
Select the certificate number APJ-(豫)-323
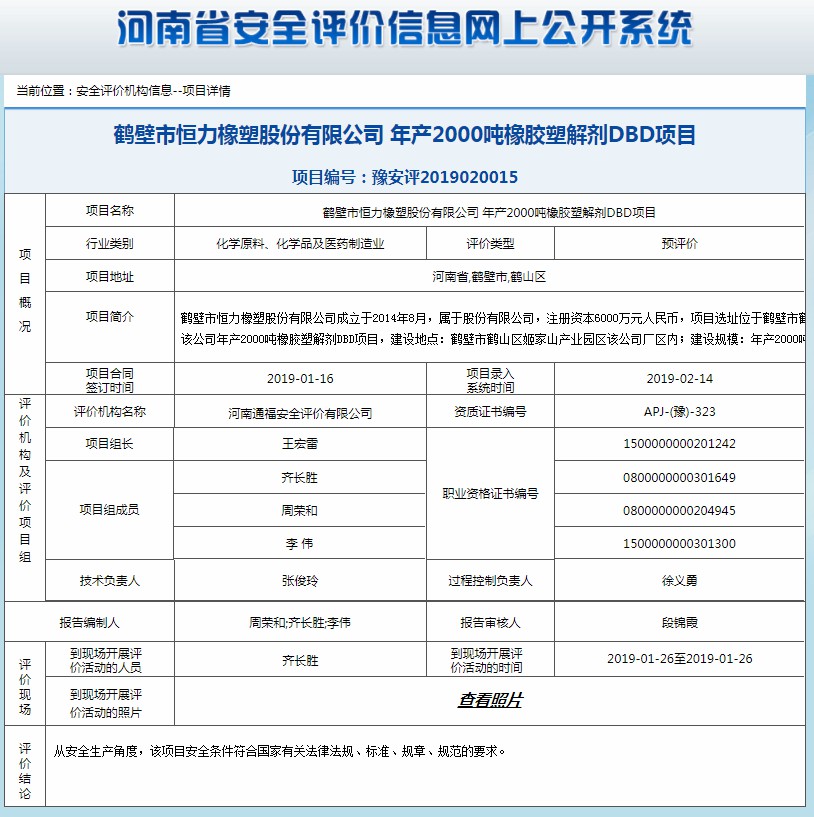click(680, 412)
